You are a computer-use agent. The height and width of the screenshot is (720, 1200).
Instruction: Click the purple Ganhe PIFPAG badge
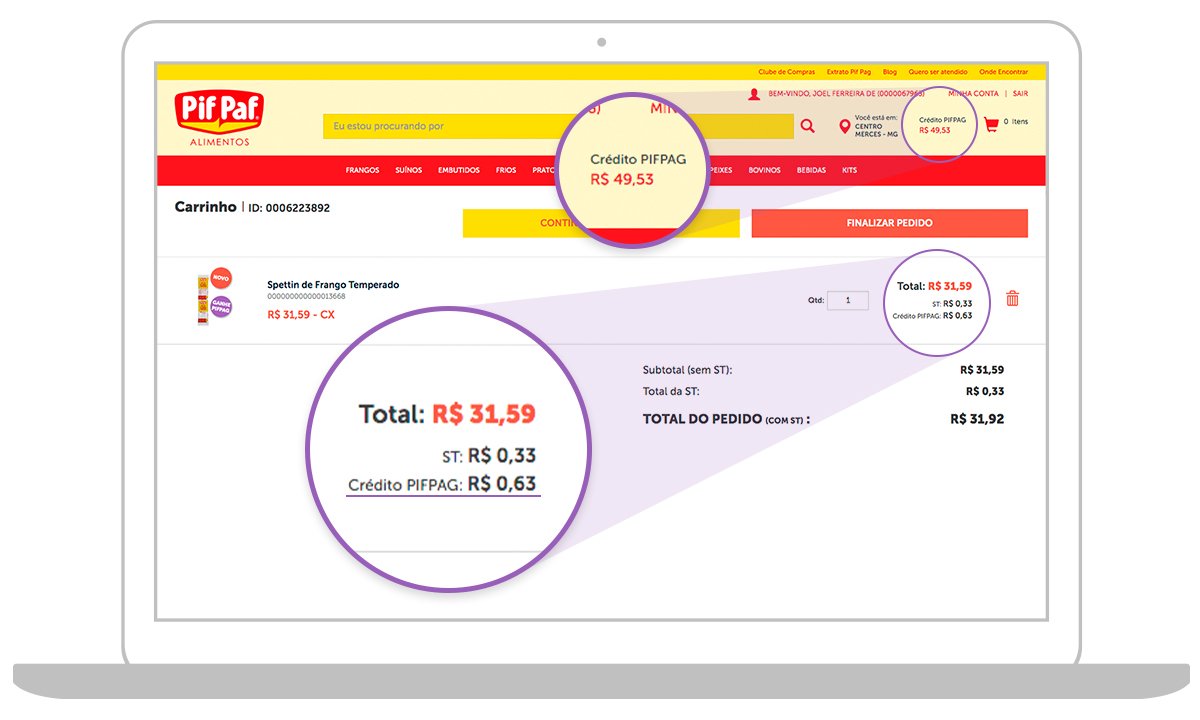click(221, 308)
